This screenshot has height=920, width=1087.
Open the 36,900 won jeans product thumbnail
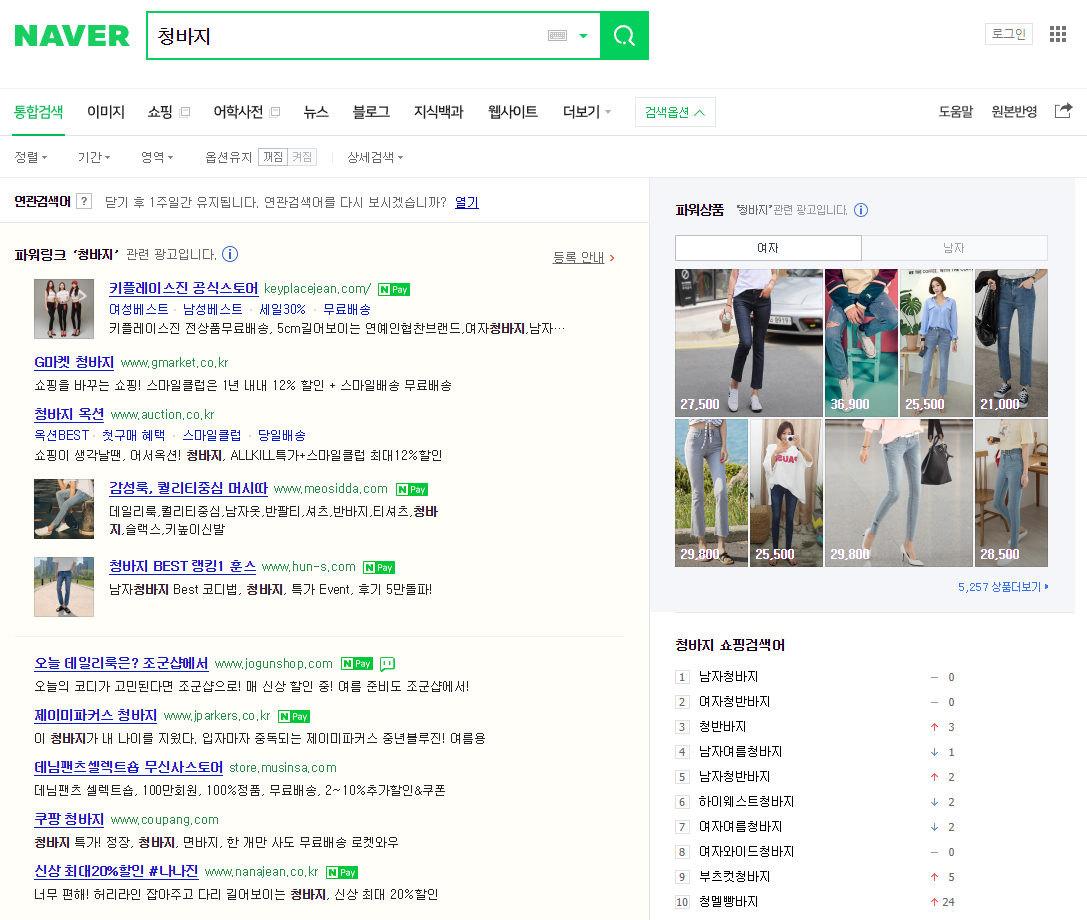[x=861, y=342]
